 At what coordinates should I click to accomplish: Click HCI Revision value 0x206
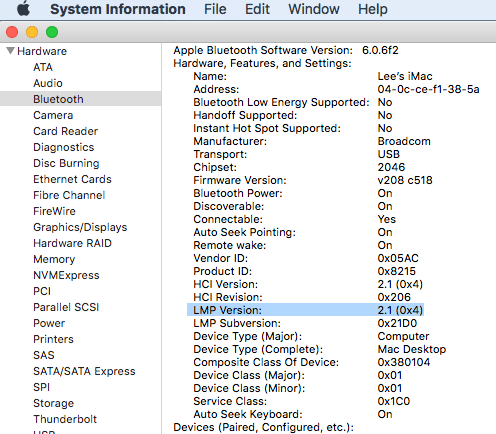(x=394, y=297)
